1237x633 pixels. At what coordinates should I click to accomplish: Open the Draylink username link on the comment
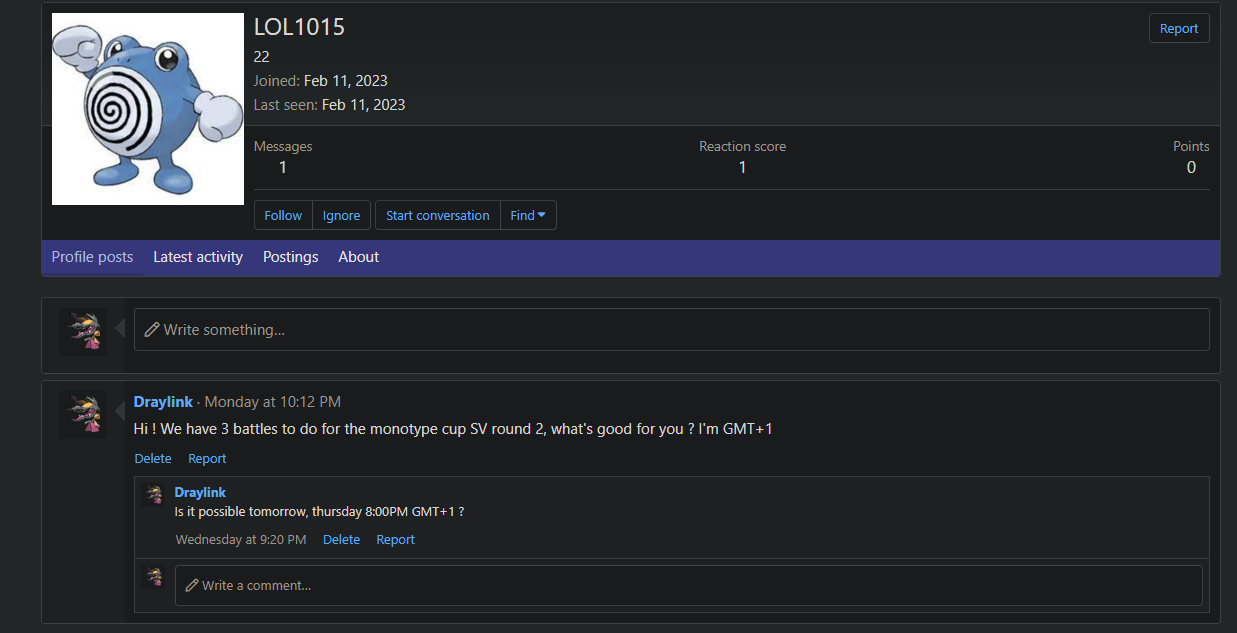point(200,492)
